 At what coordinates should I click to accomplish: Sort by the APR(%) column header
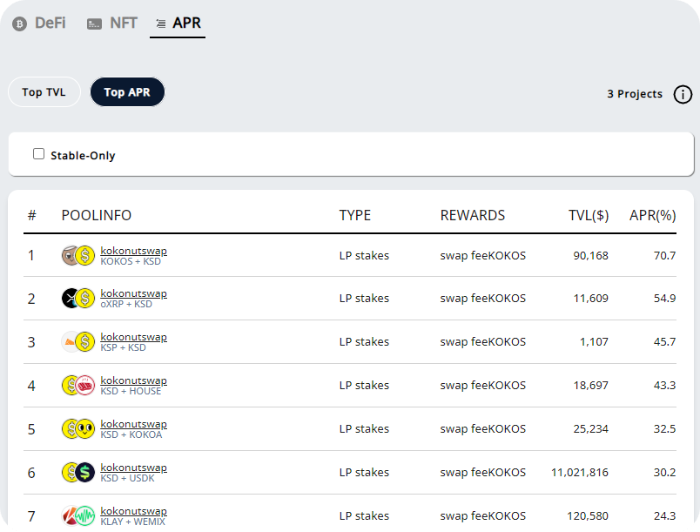tap(653, 215)
